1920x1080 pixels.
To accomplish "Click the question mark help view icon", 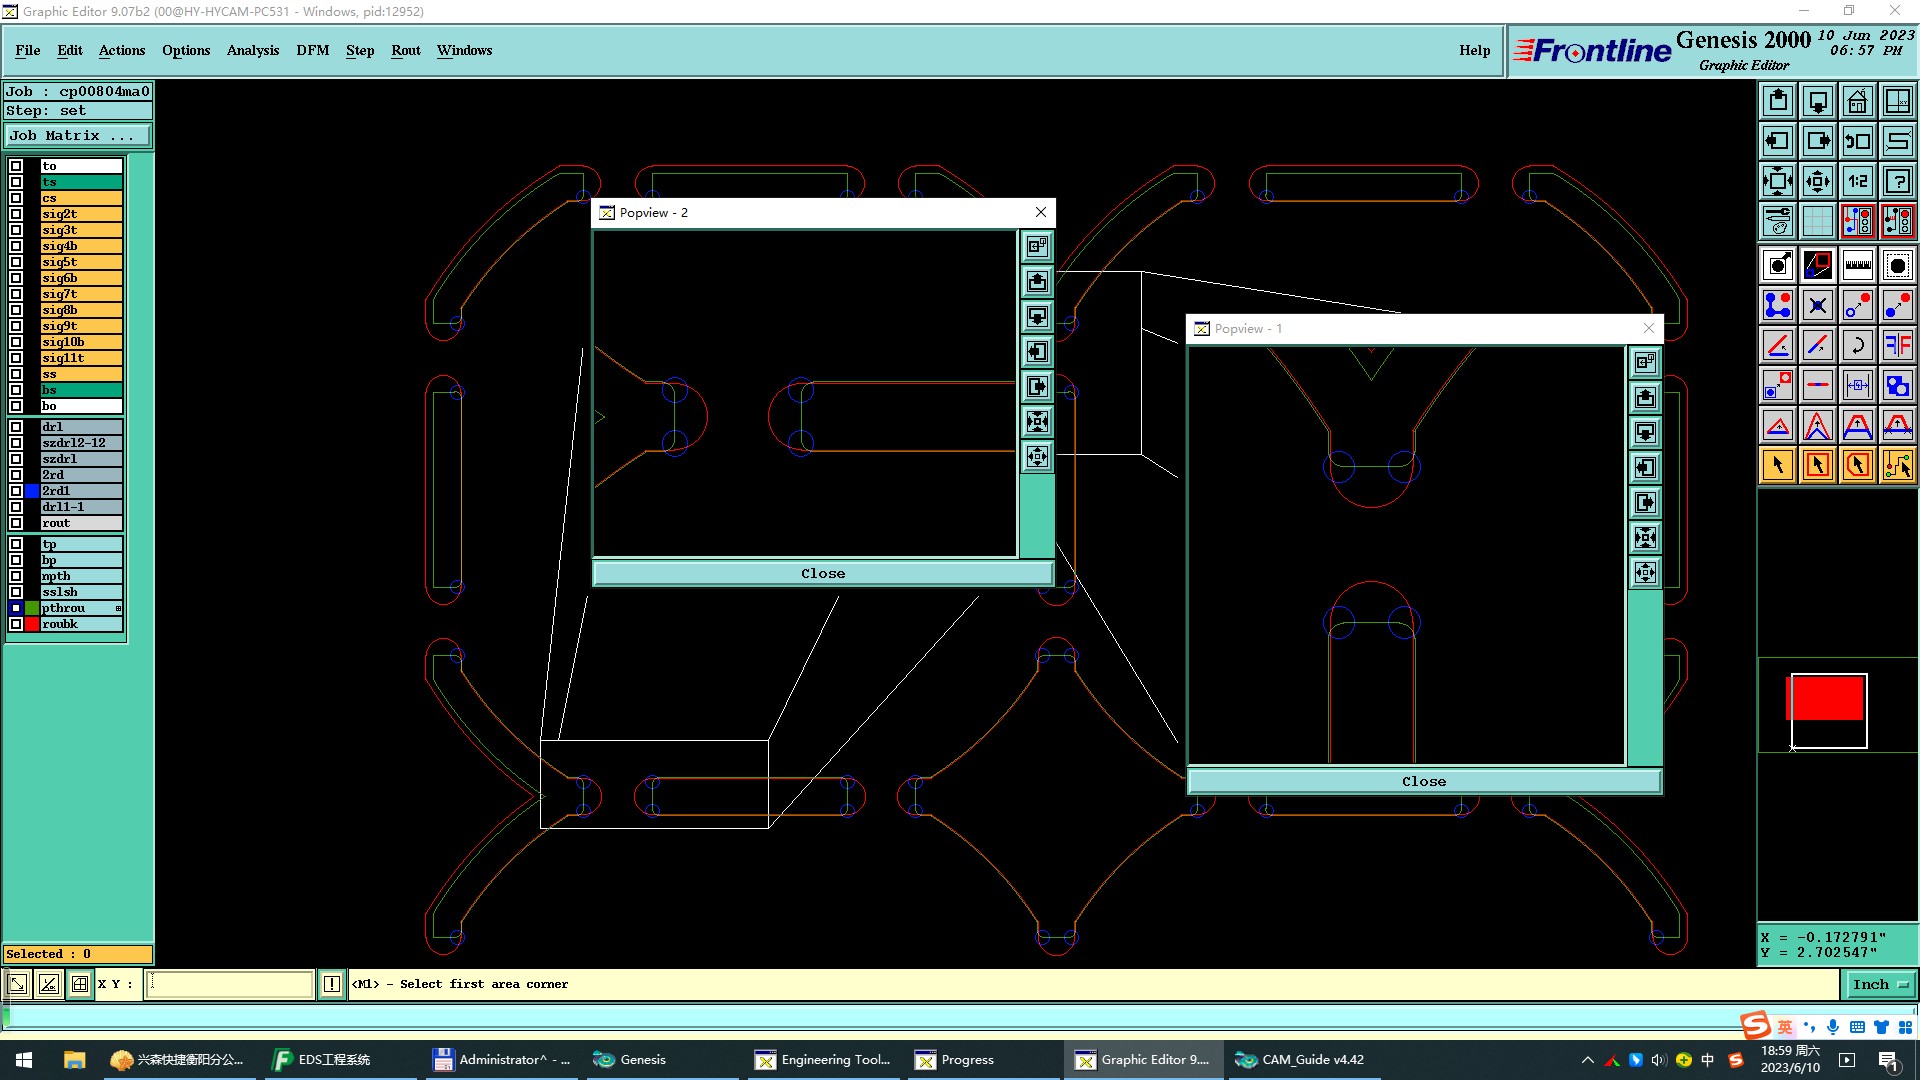I will click(1897, 181).
